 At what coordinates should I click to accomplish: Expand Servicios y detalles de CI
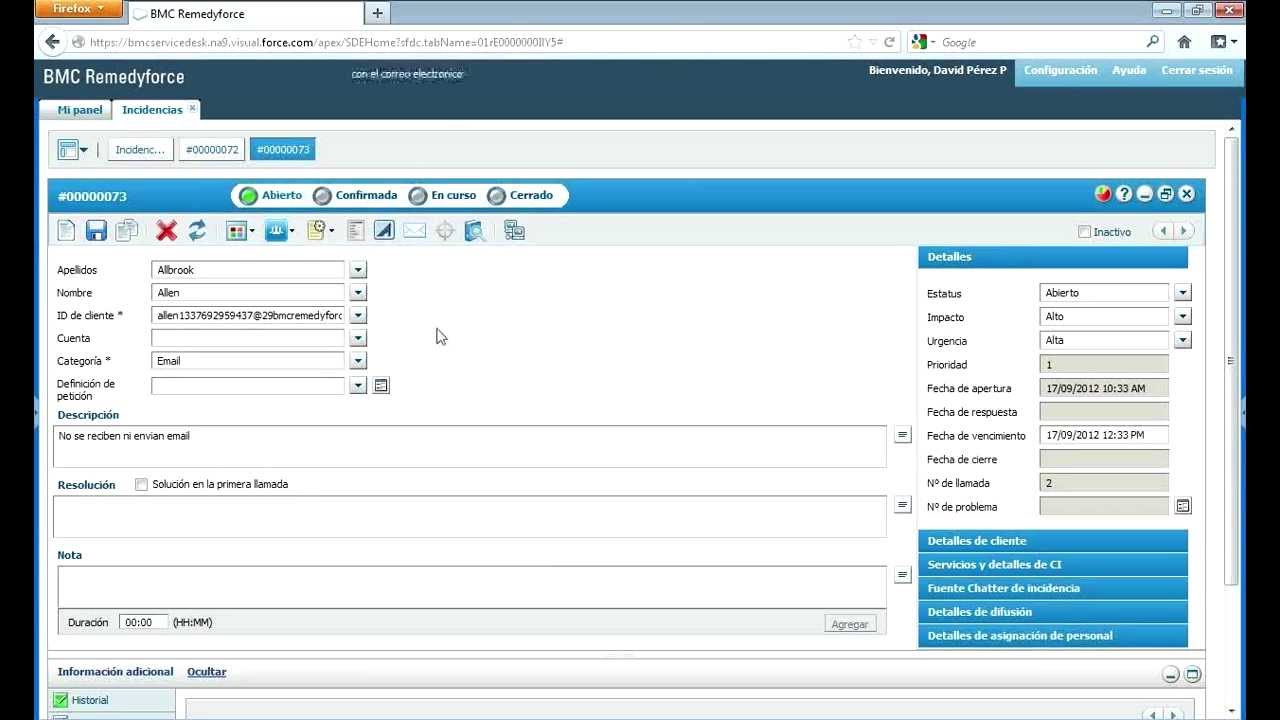click(x=1053, y=565)
